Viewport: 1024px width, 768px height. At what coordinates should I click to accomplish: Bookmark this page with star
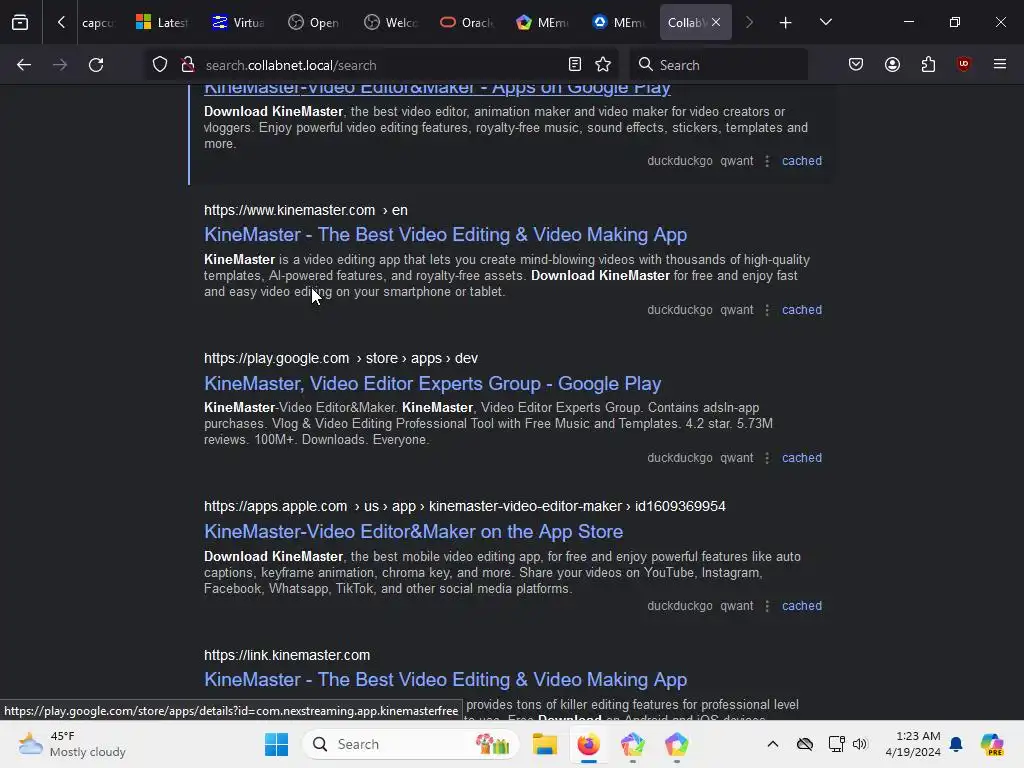point(603,65)
